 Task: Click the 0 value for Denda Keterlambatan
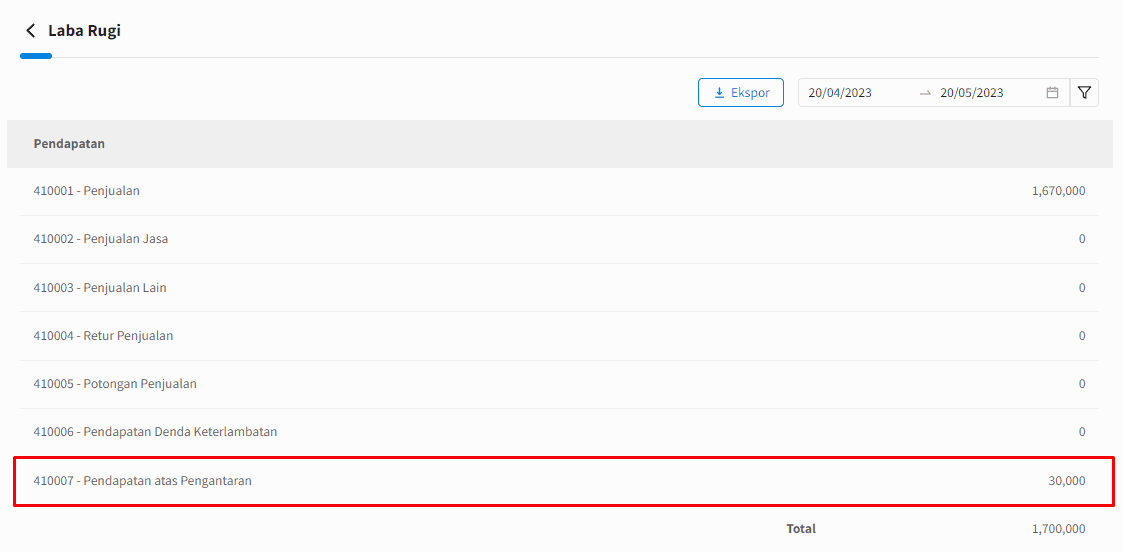pos(1082,432)
